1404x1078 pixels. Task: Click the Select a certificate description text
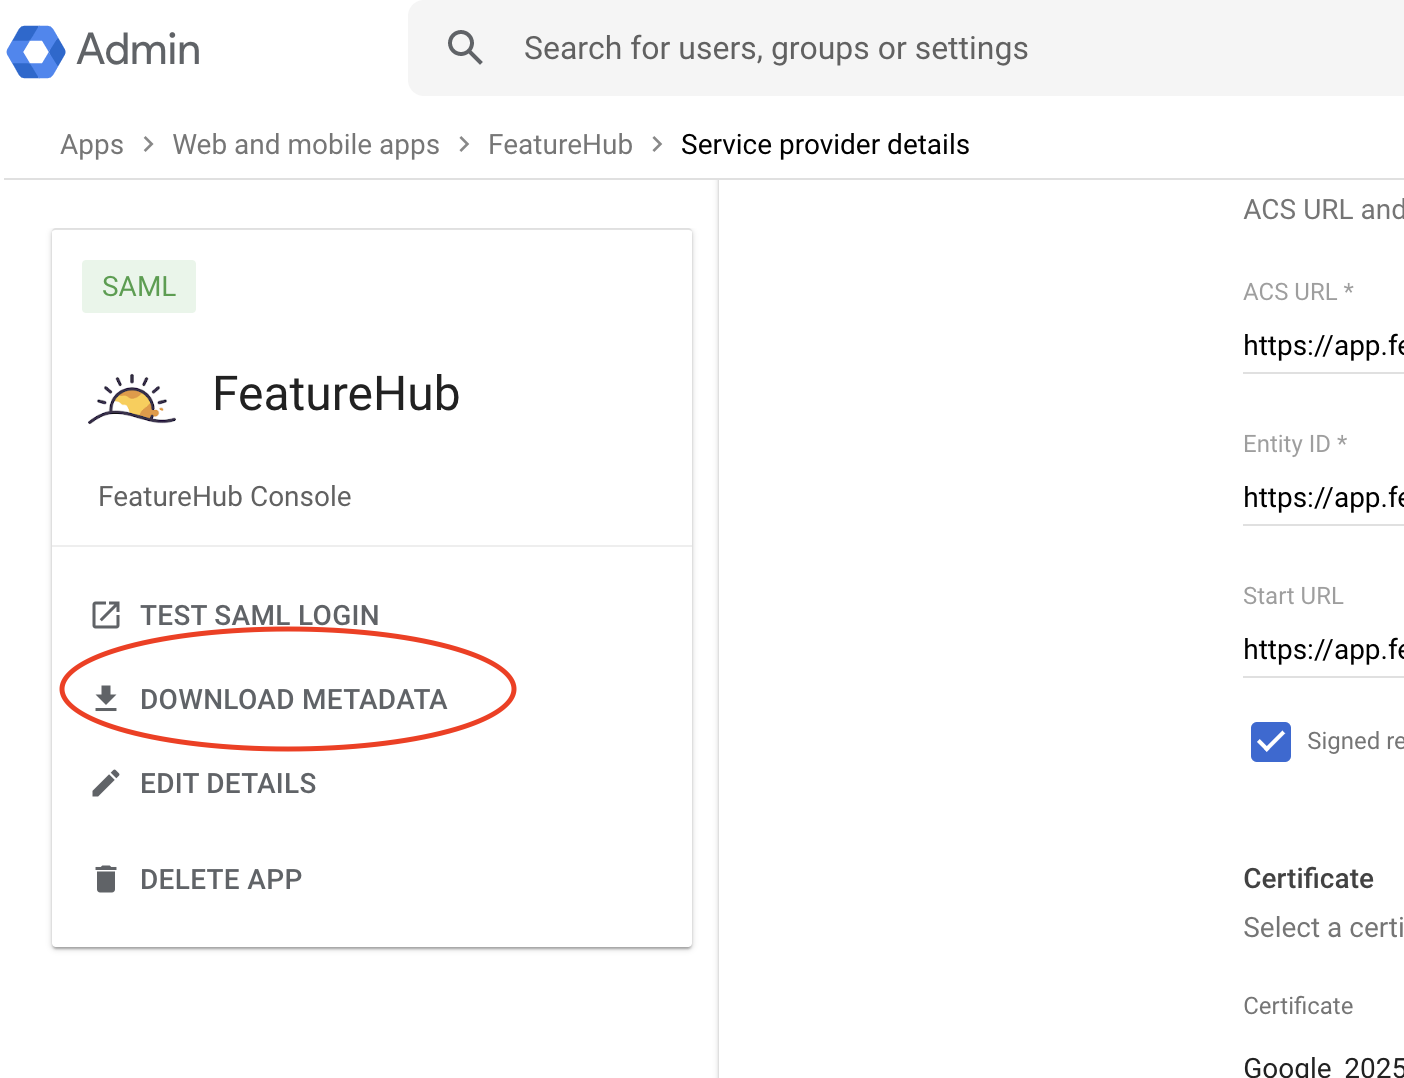(1323, 928)
